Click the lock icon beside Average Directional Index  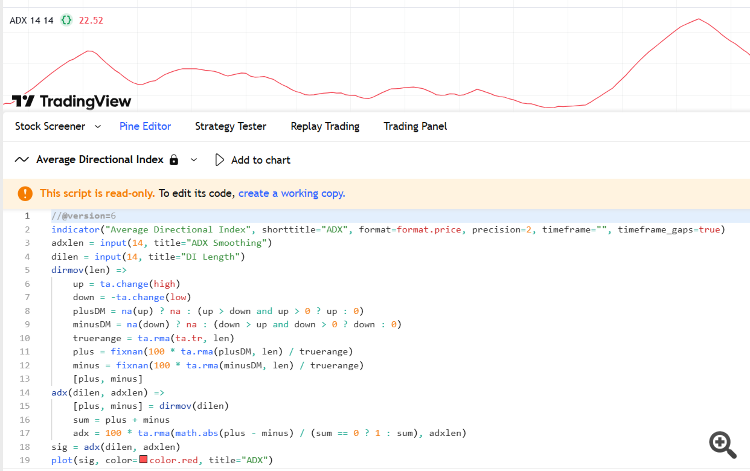[x=174, y=160]
